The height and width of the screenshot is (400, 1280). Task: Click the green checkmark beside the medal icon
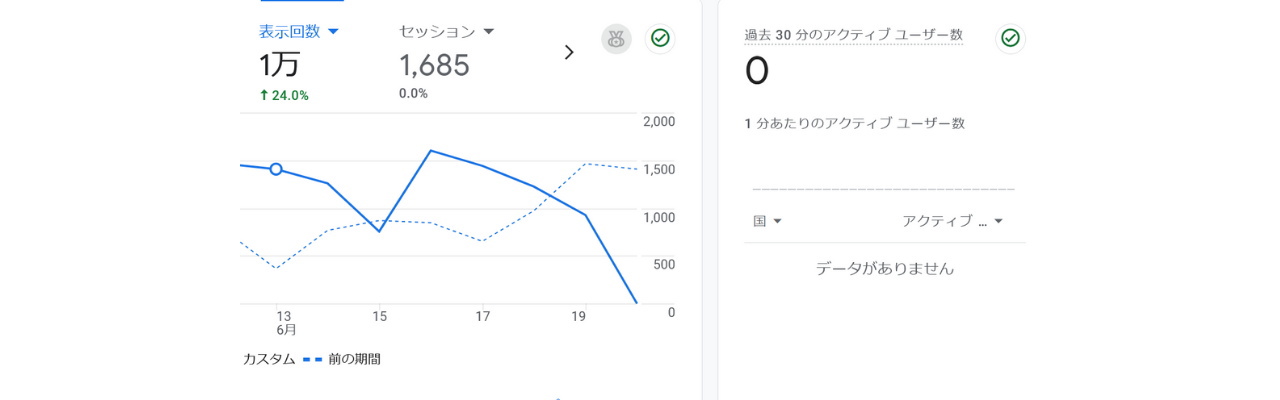coord(660,38)
